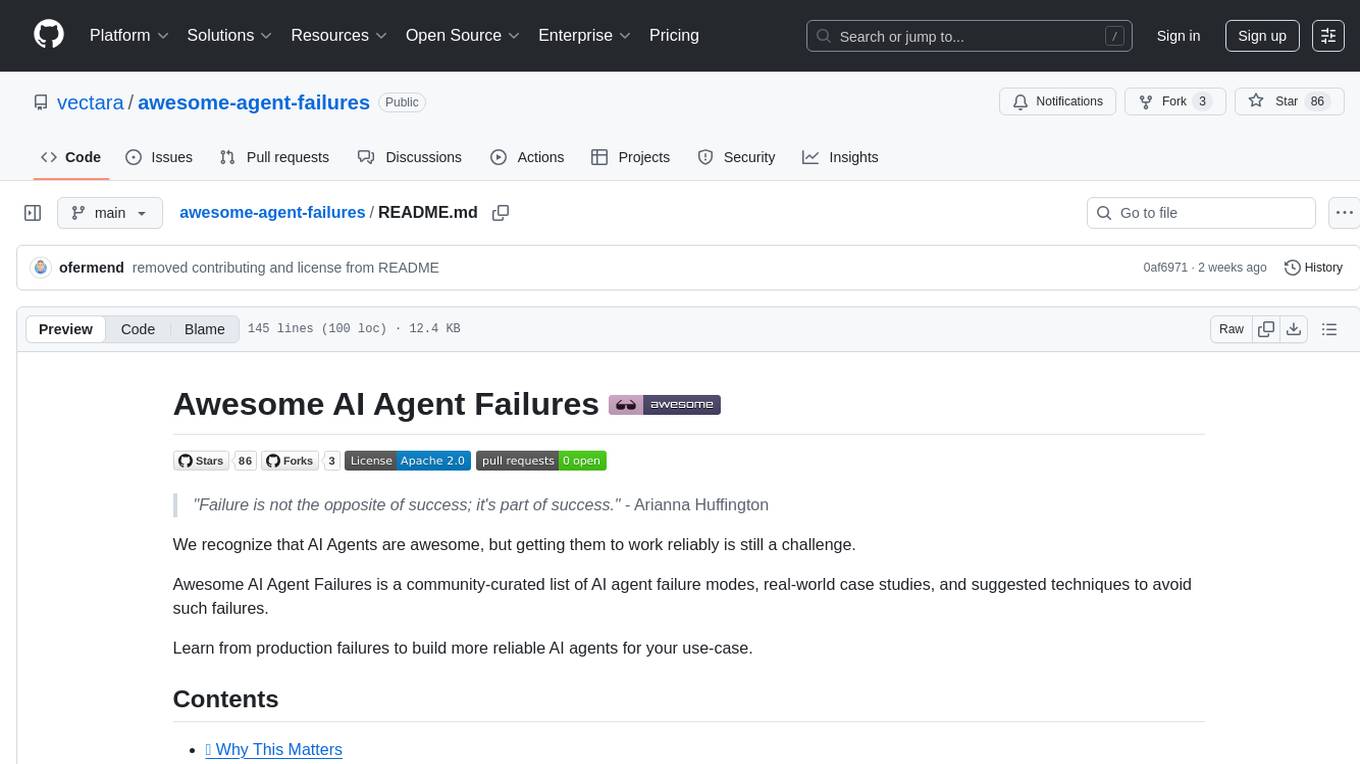The height and width of the screenshot is (764, 1360).
Task: Open ofermend author profile link
Action: point(91,267)
